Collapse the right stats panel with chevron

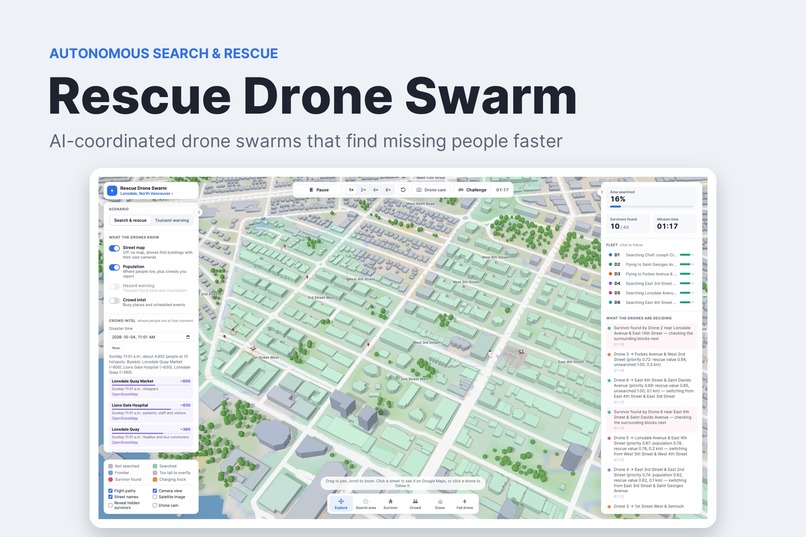(601, 192)
